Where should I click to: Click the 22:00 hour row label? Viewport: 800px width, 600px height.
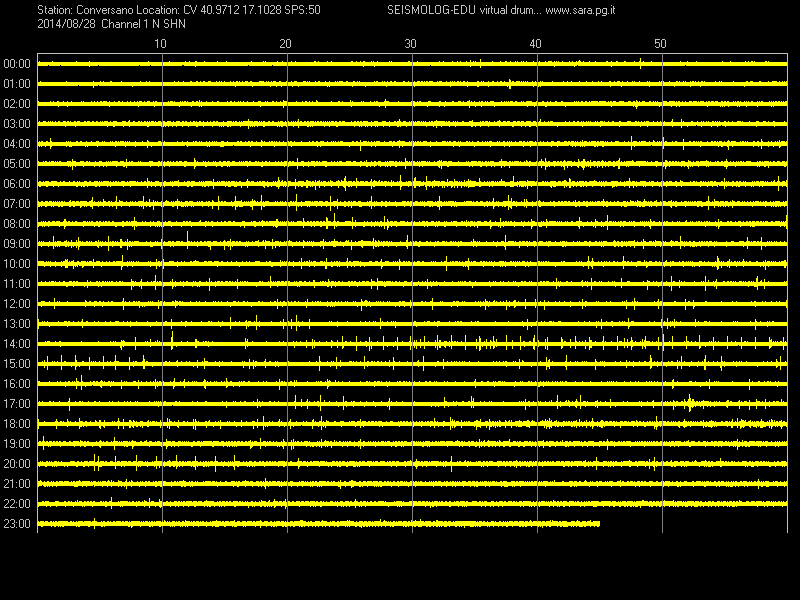[17, 504]
